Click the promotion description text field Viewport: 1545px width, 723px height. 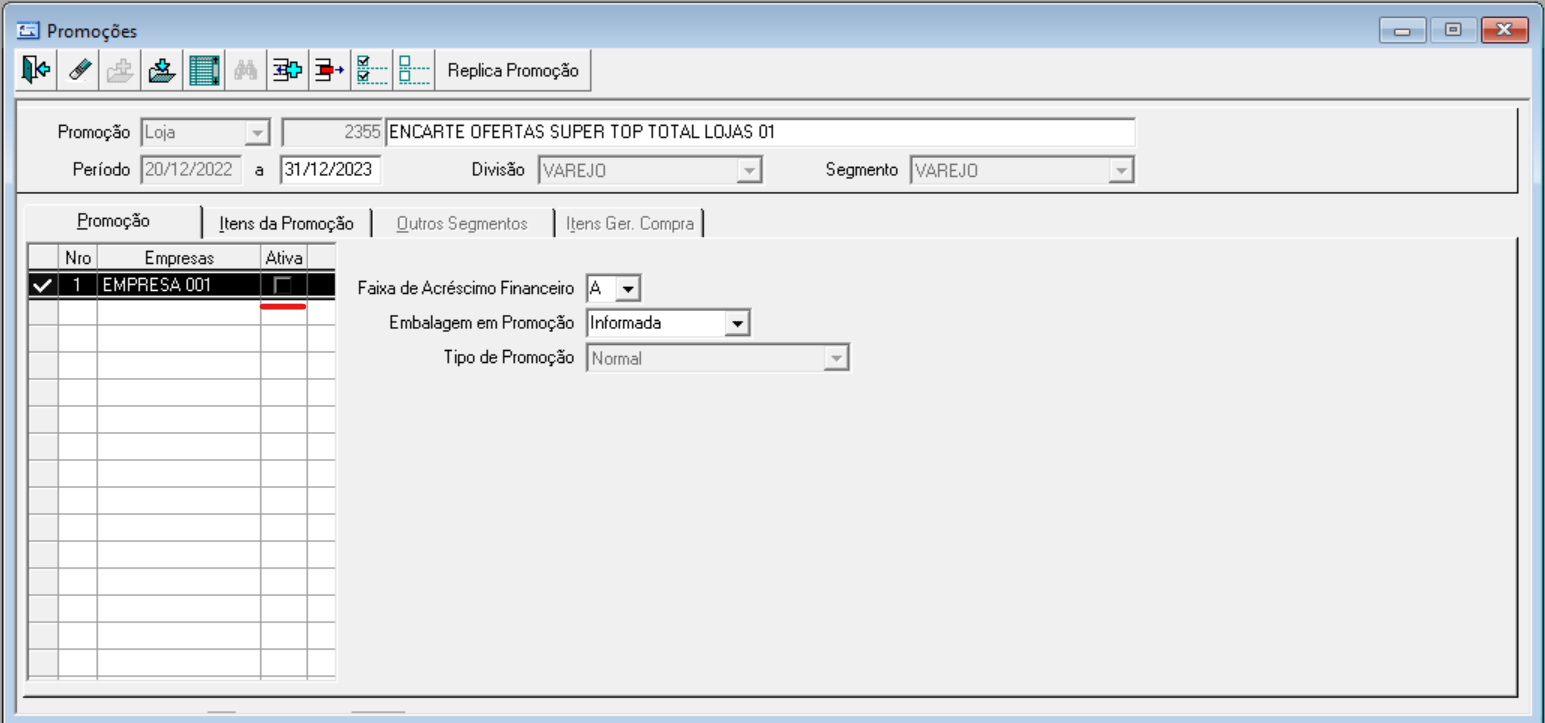pyautogui.click(x=760, y=132)
